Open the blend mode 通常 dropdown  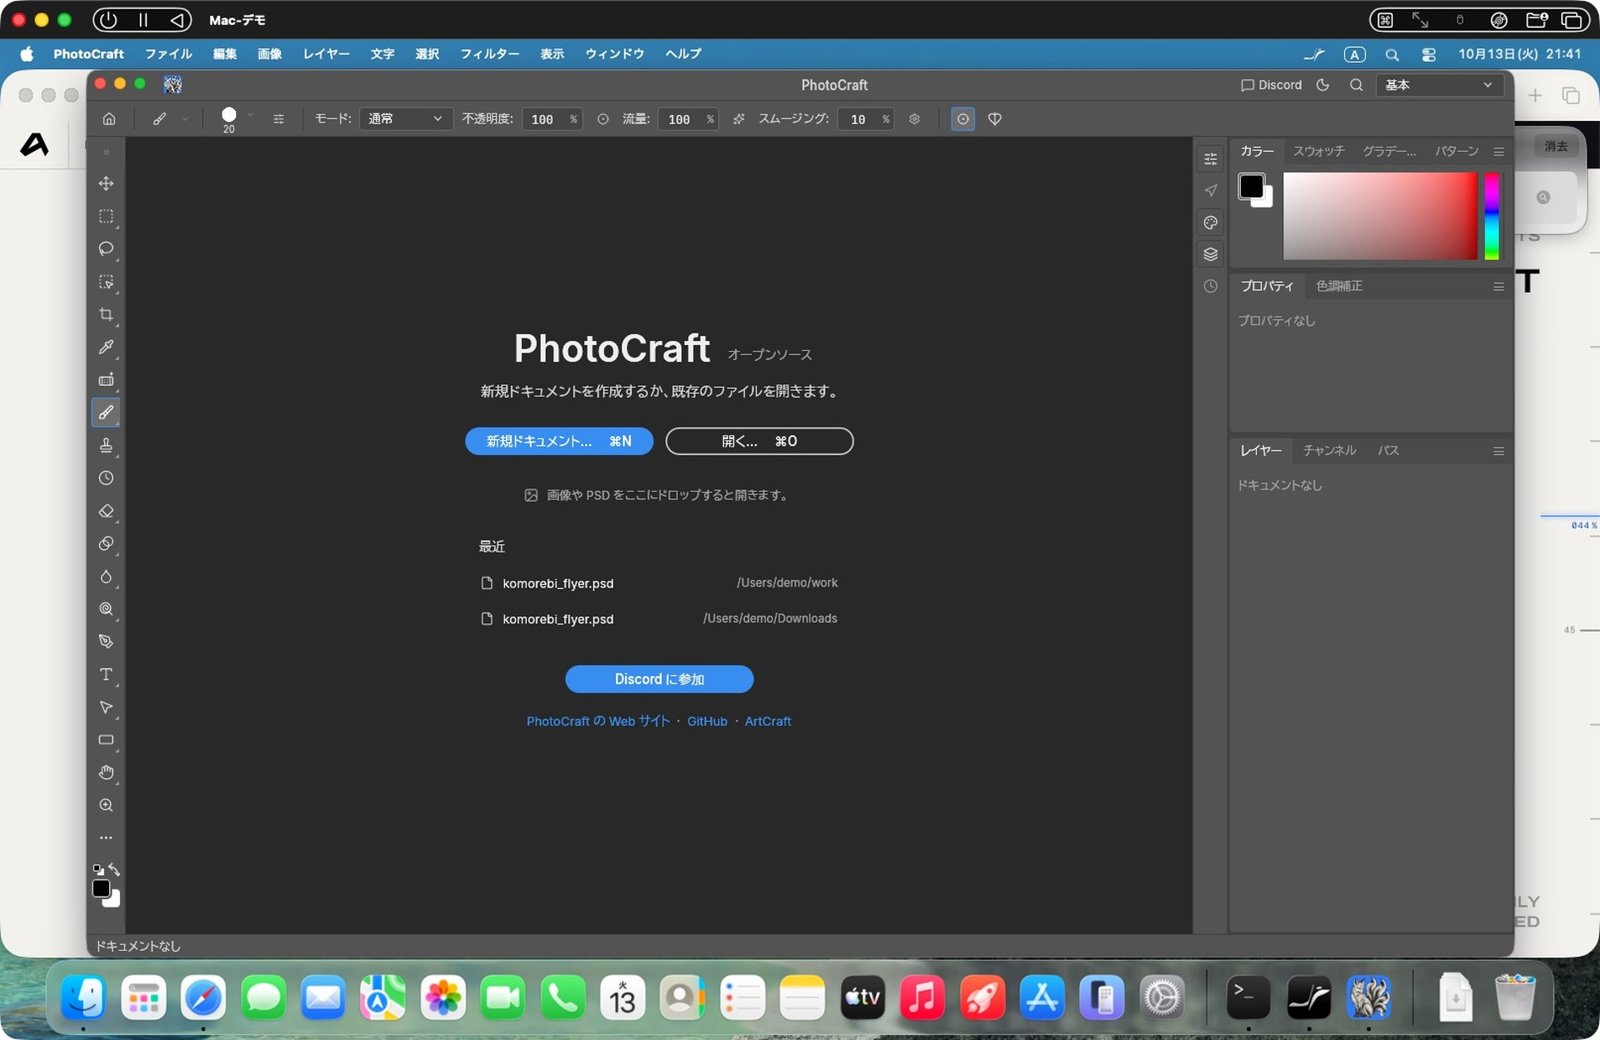point(406,119)
